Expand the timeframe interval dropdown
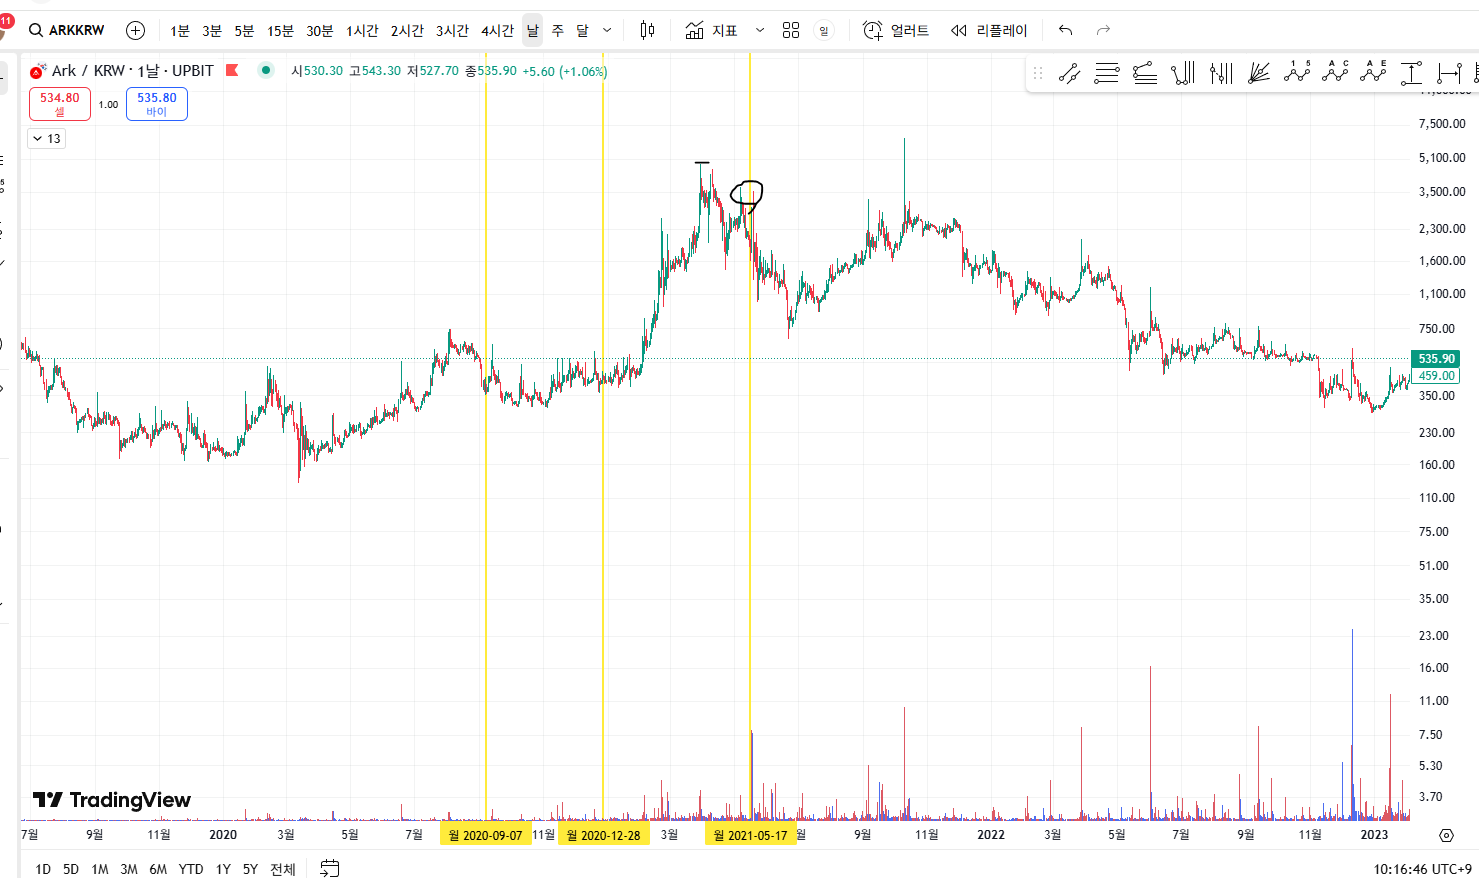 [x=607, y=31]
